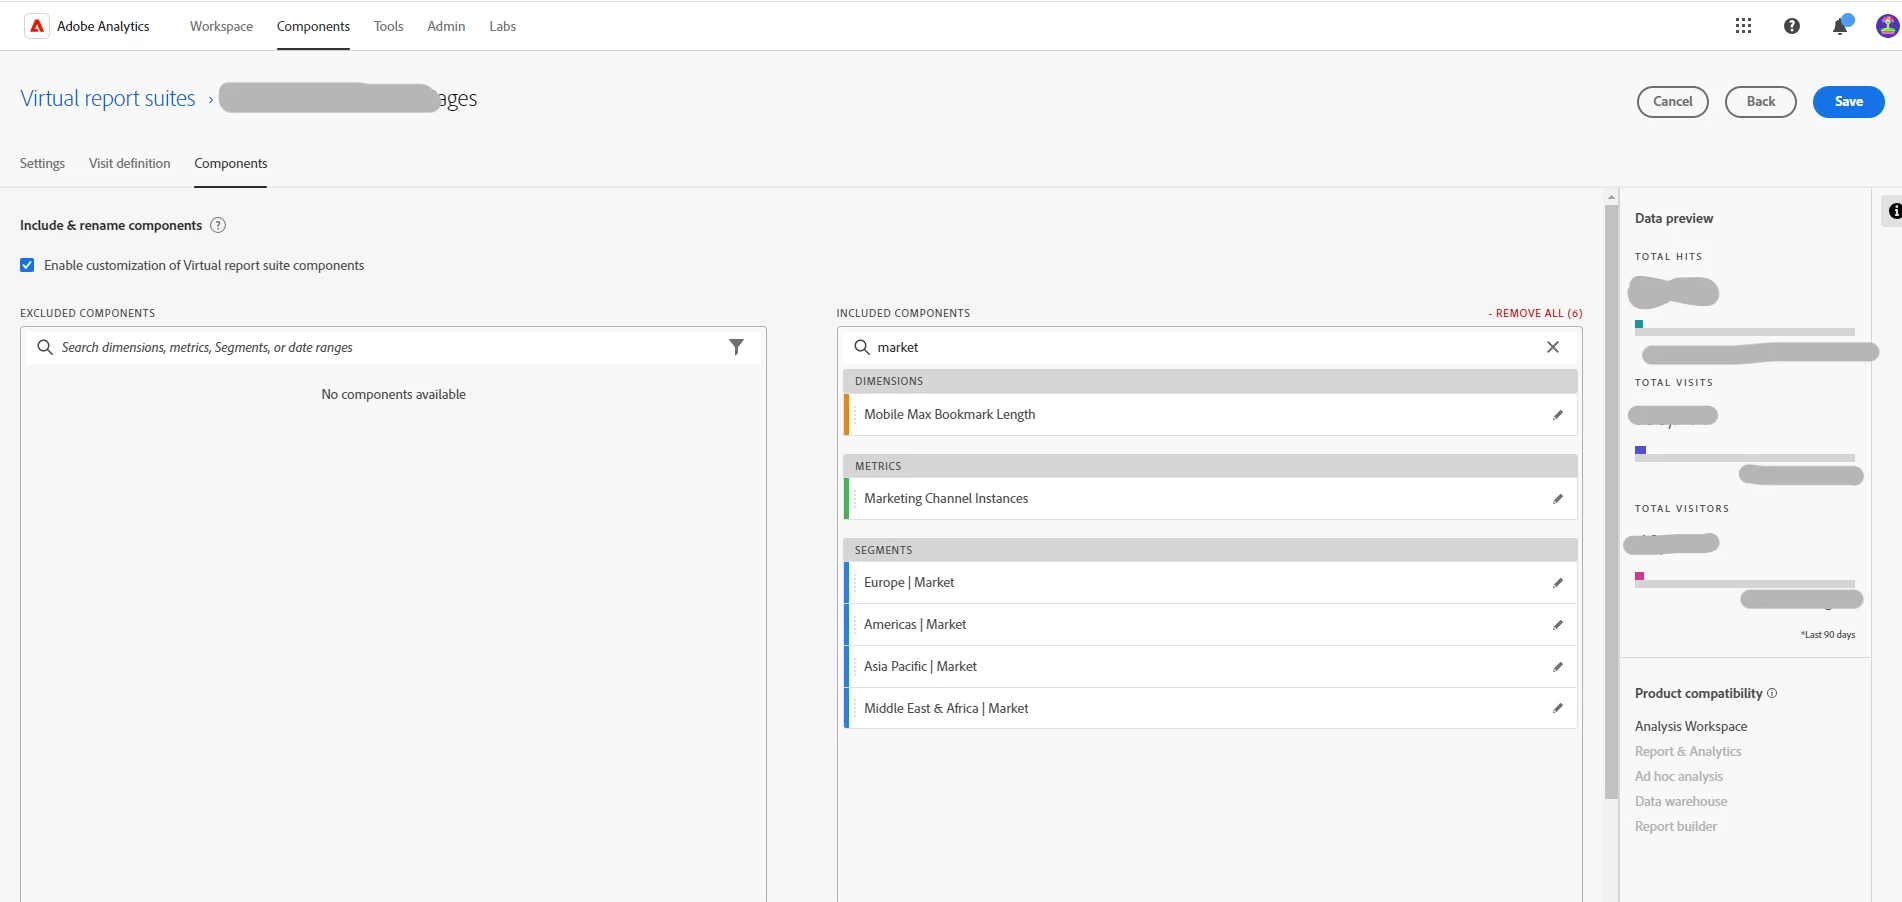Uncheck Enable customization of Virtual report suite components
1902x902 pixels.
pos(27,265)
